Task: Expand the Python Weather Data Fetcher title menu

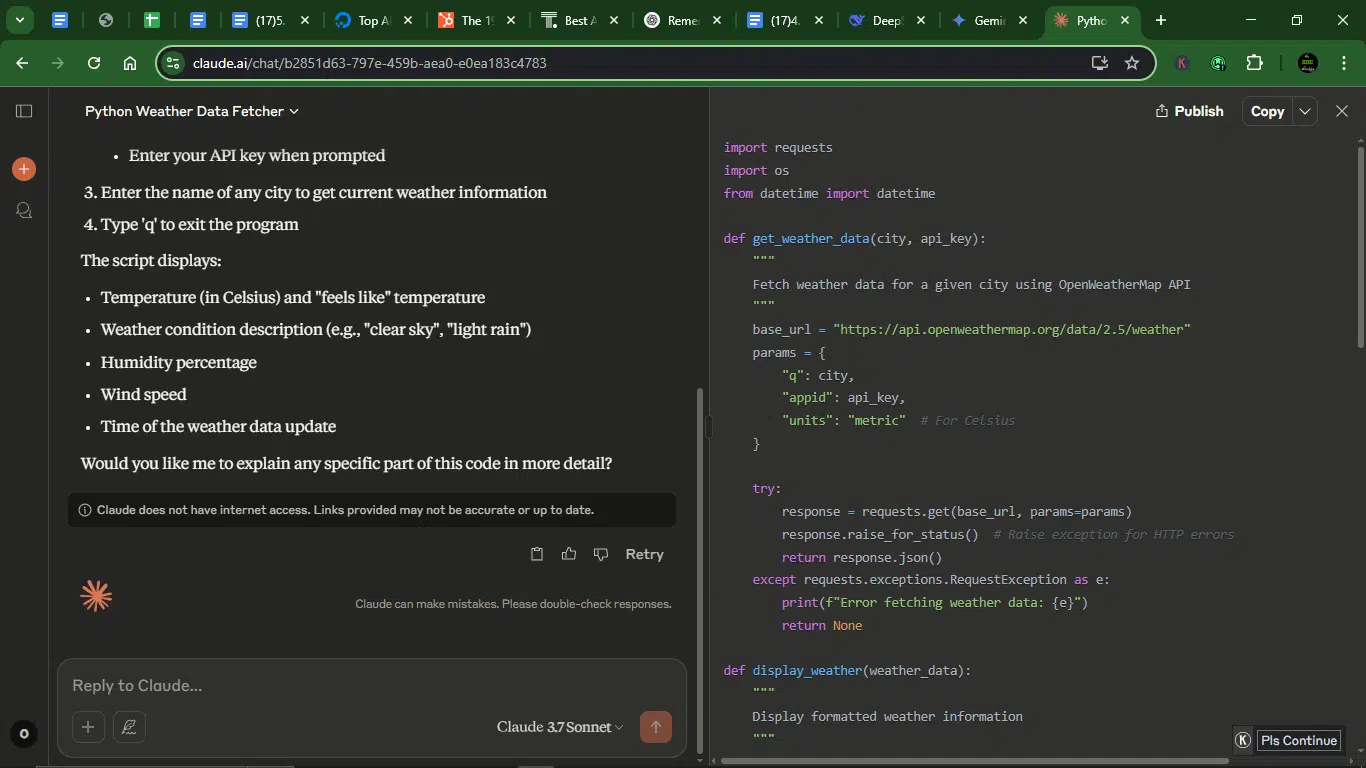Action: pos(192,111)
